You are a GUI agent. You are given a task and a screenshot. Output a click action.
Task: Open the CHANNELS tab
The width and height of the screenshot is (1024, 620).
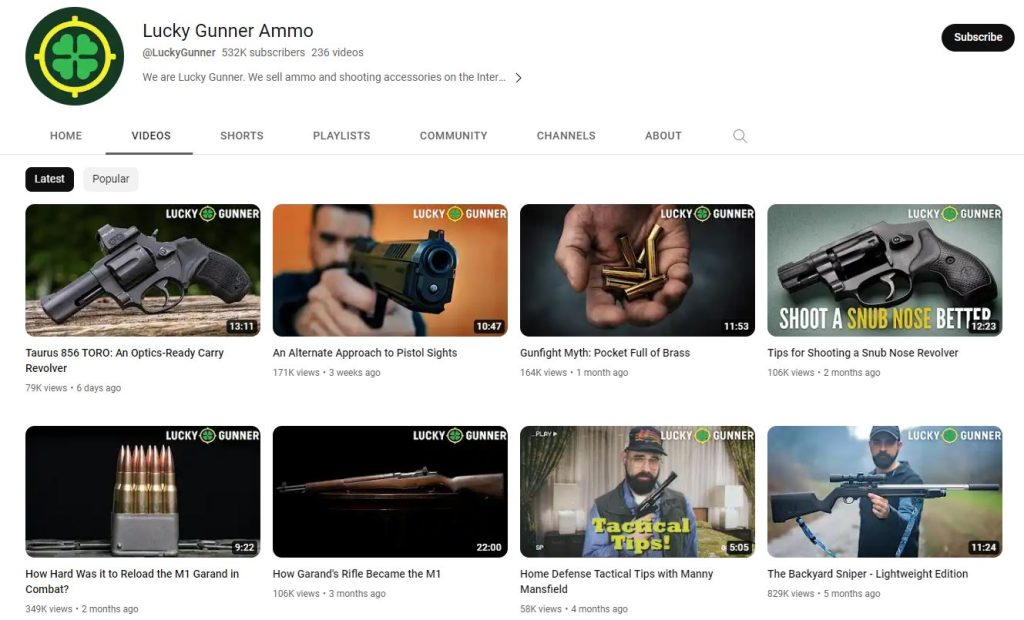pyautogui.click(x=565, y=135)
